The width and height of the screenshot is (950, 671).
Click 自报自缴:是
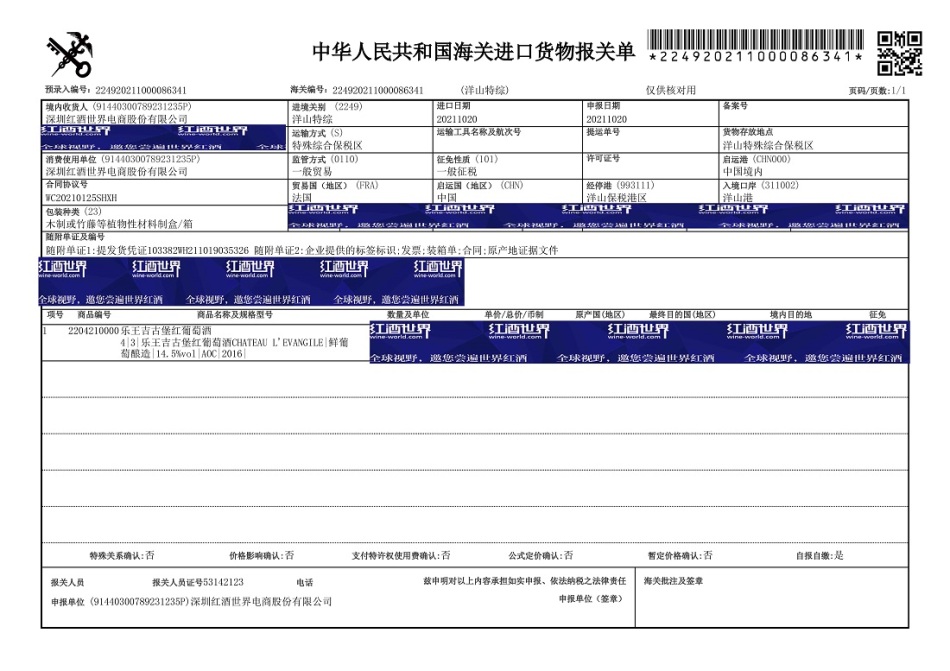click(820, 555)
